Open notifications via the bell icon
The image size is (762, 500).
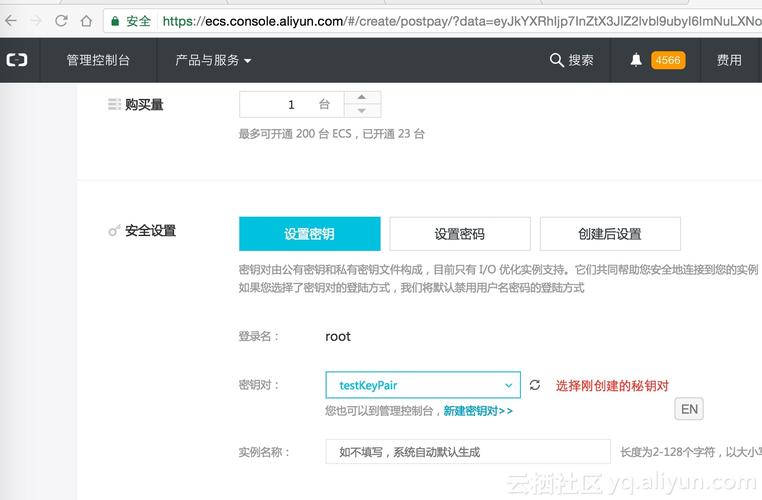636,60
